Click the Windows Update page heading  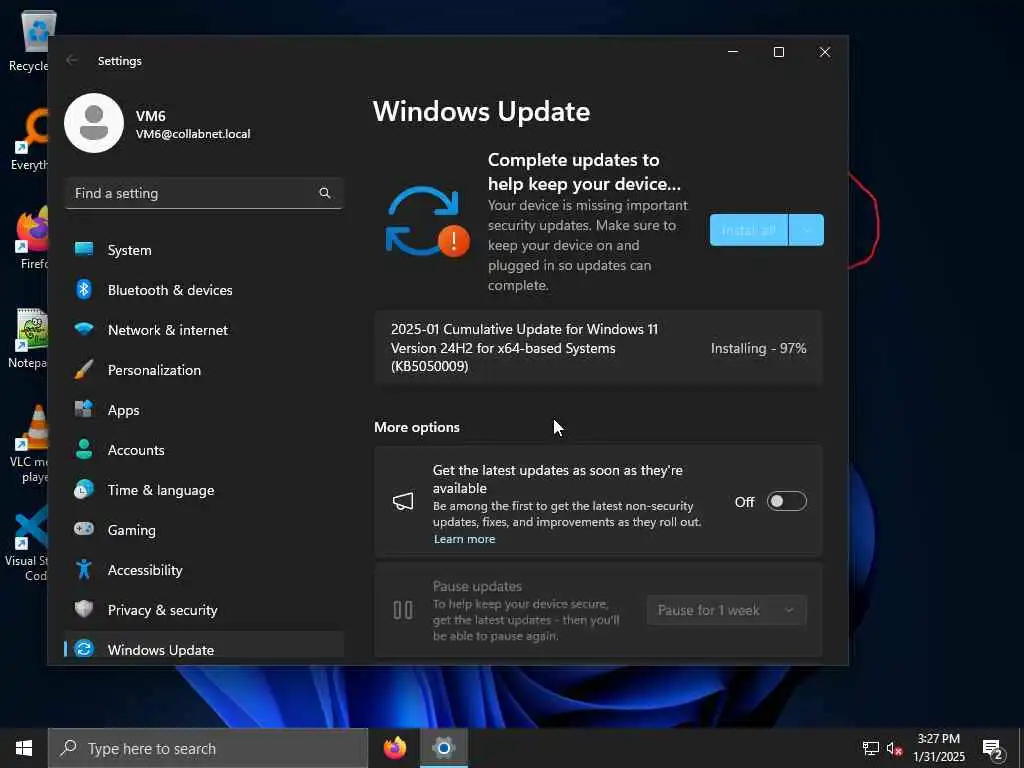point(481,111)
